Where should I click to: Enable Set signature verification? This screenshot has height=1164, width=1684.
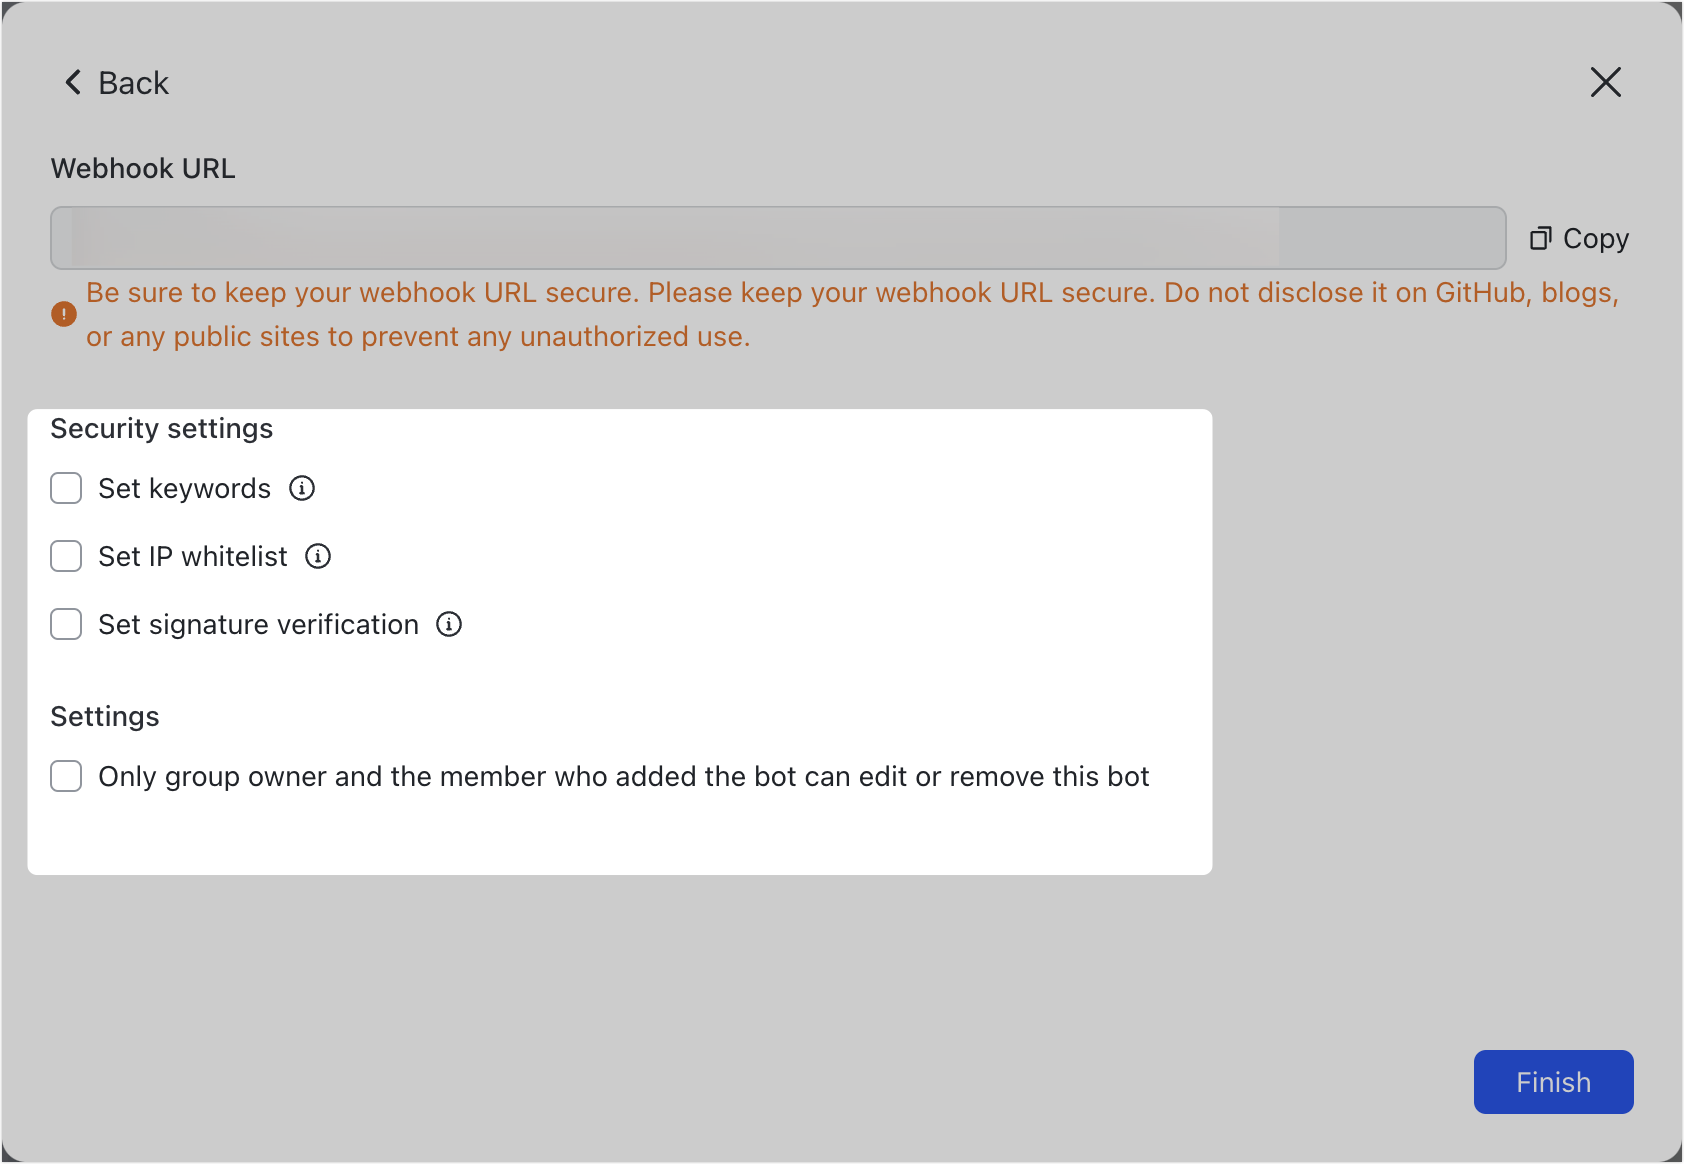click(65, 624)
